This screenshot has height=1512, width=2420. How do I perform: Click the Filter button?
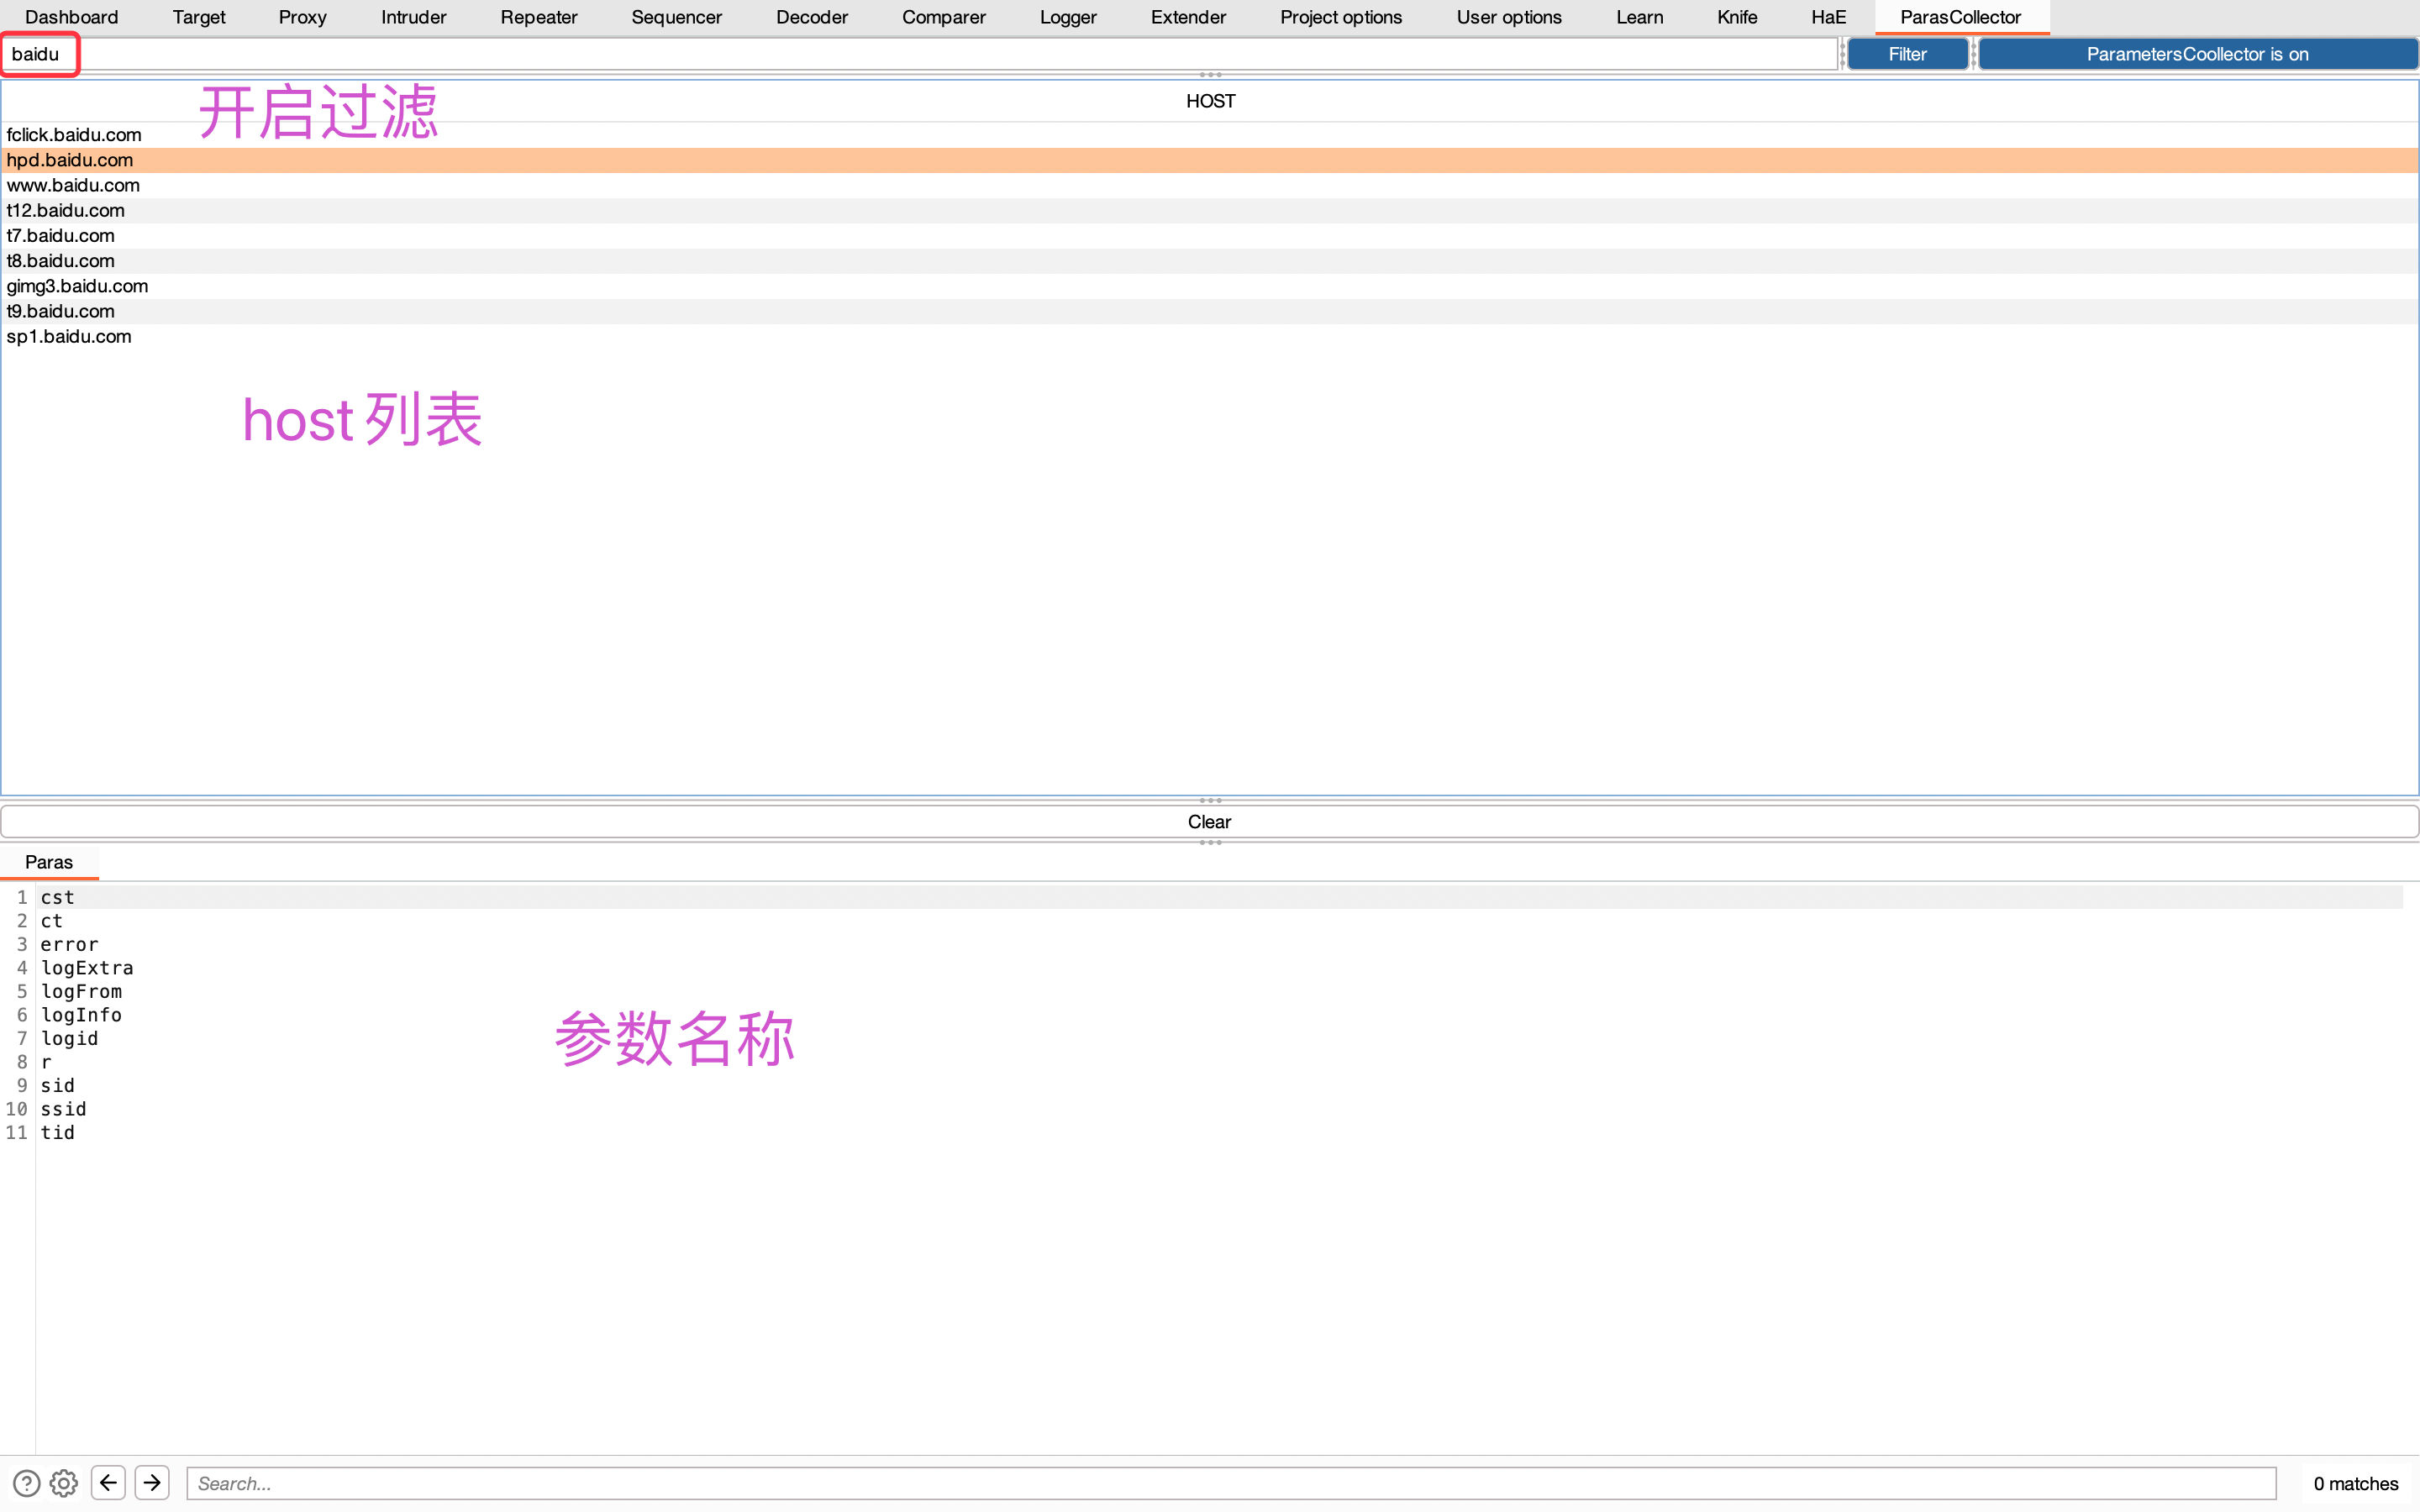[1907, 54]
